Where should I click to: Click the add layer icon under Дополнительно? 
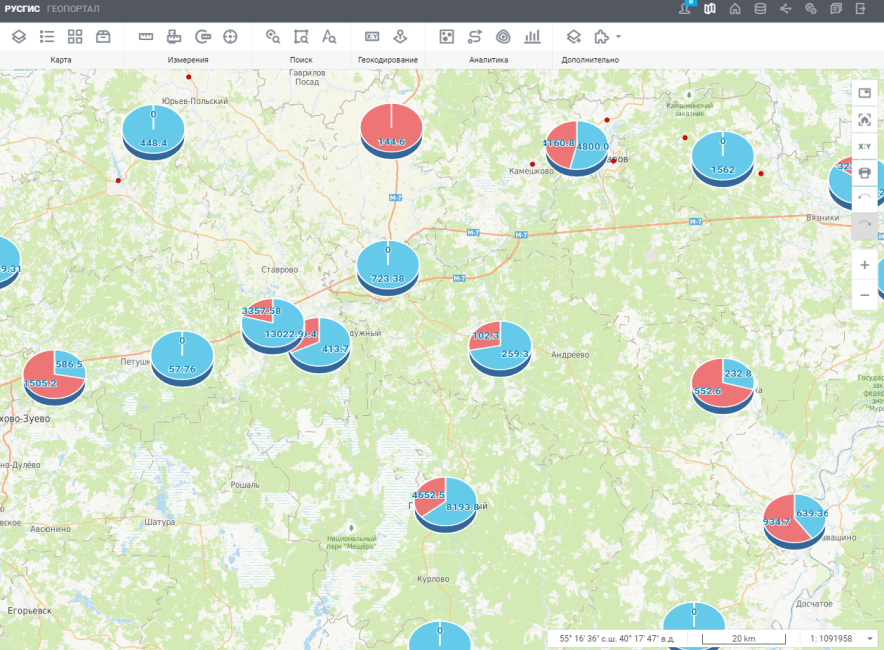573,37
